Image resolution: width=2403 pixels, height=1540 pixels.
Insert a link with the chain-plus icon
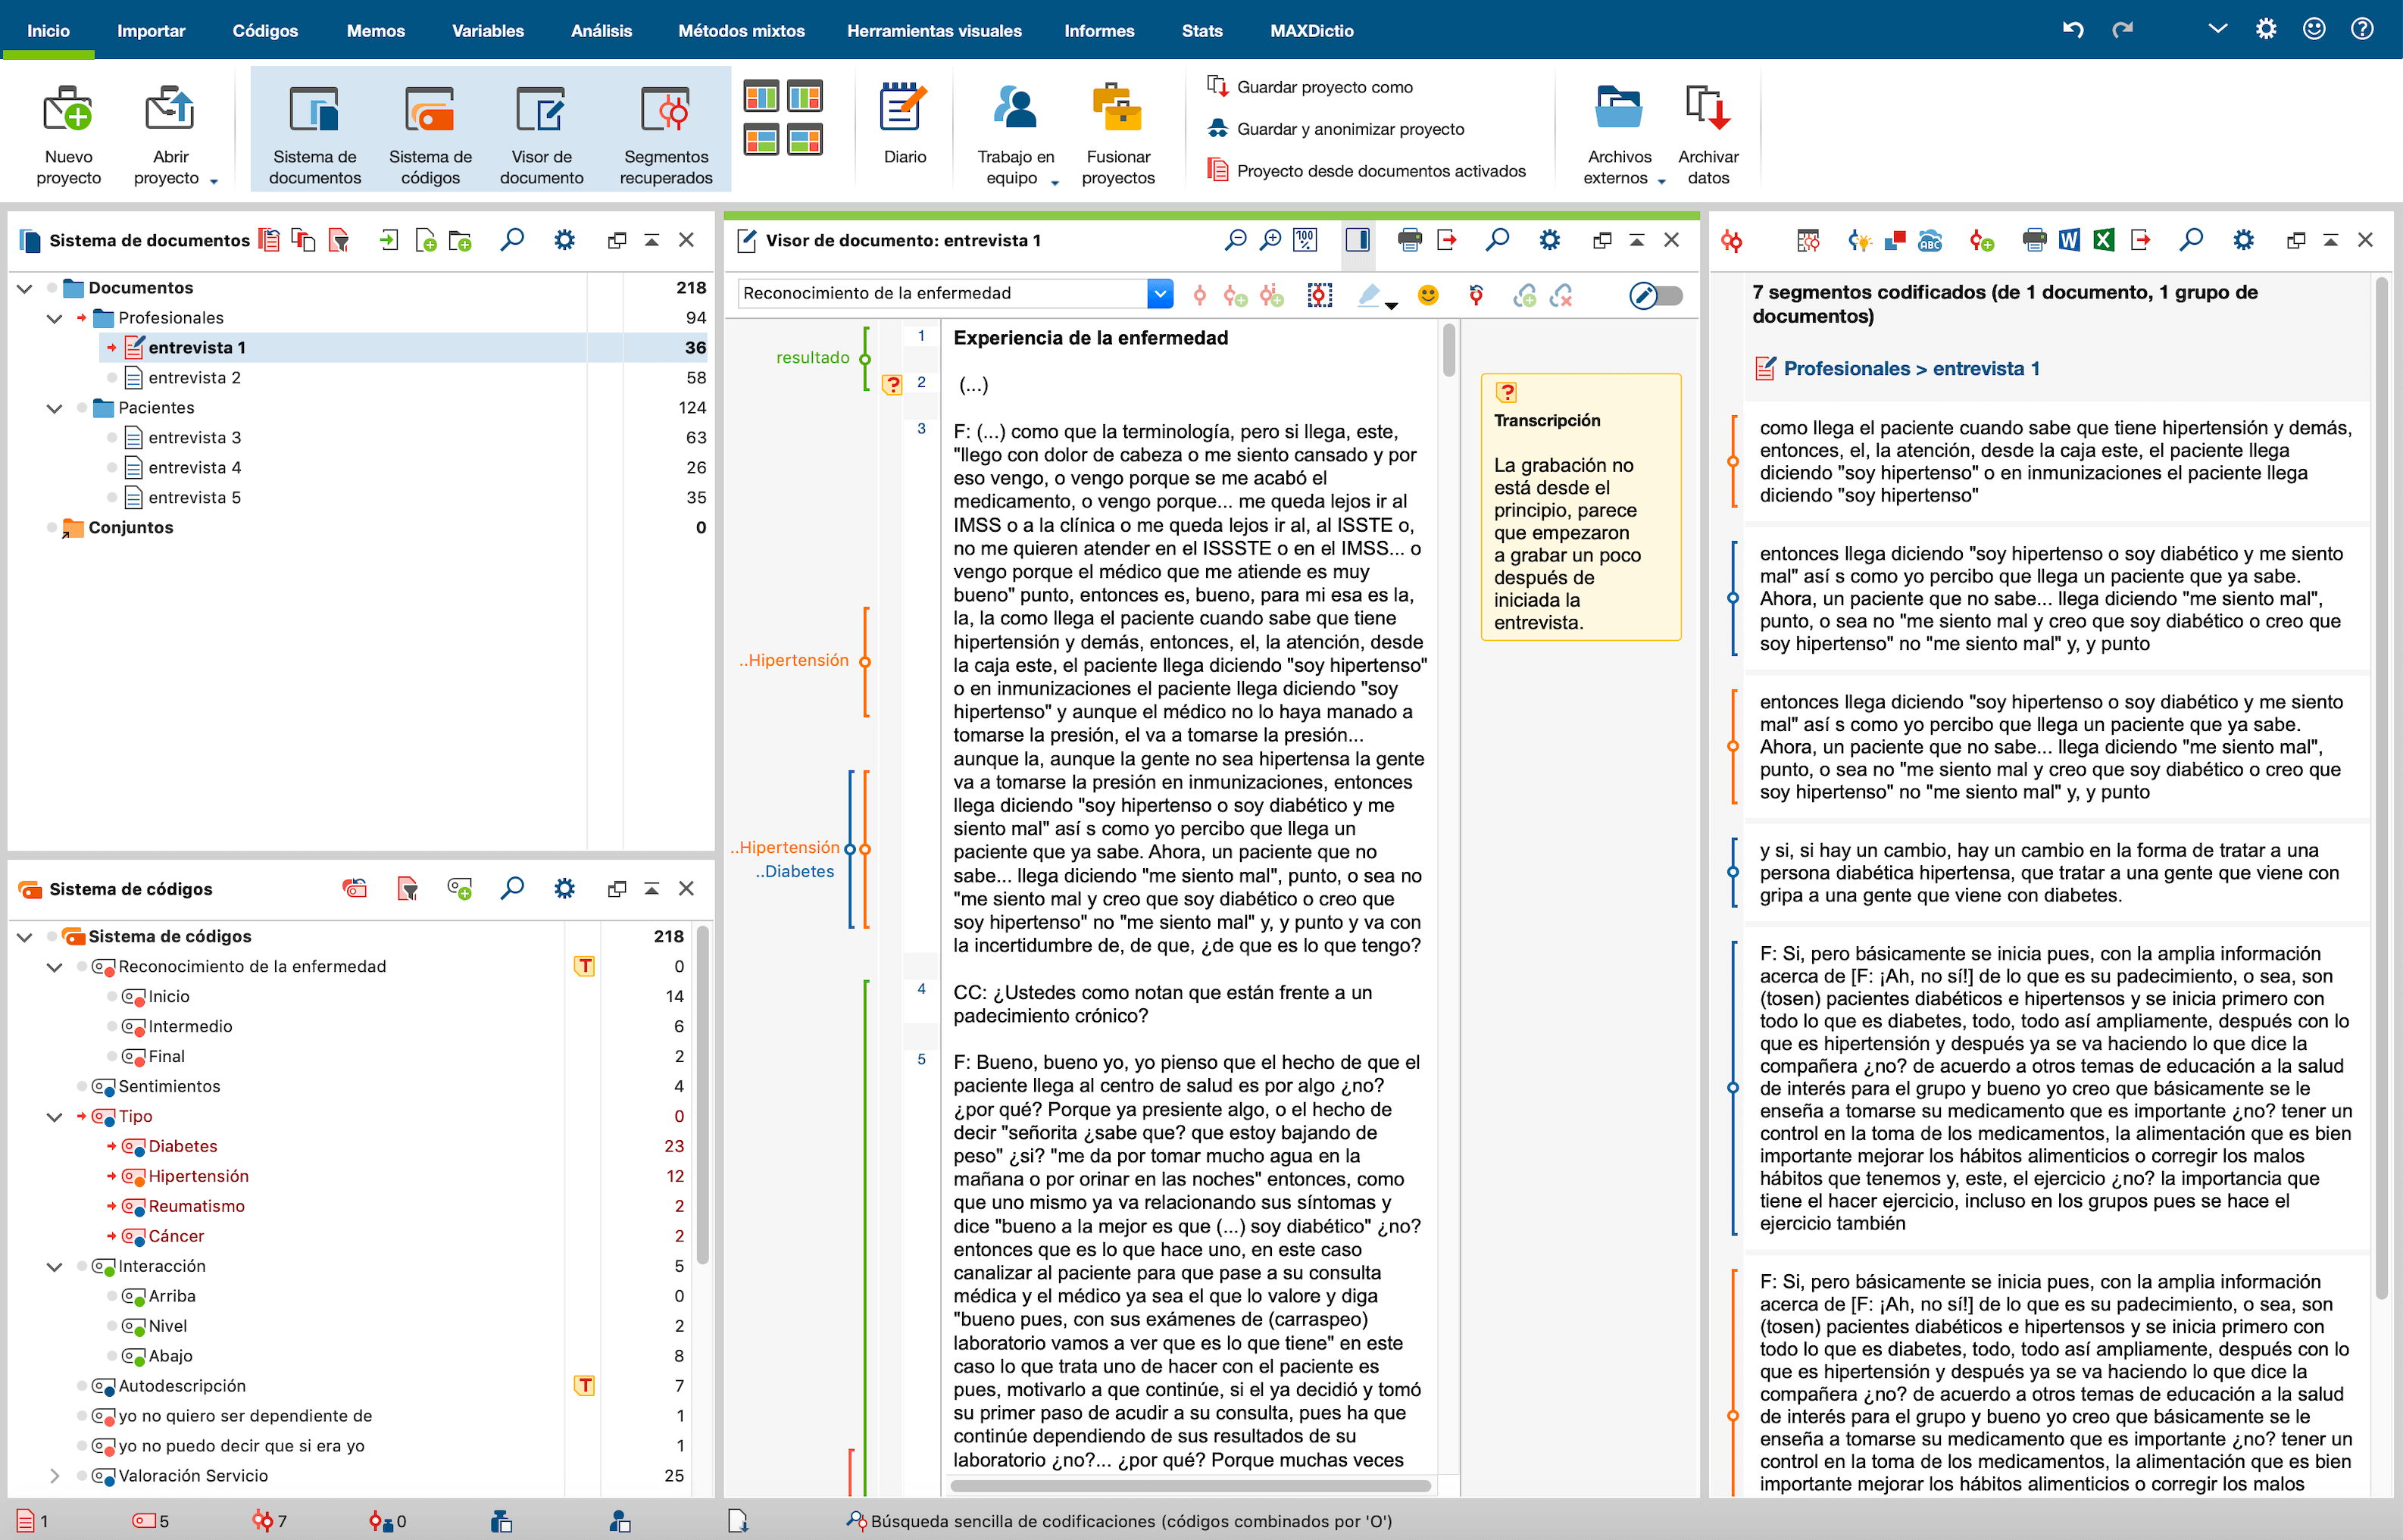(x=1524, y=295)
